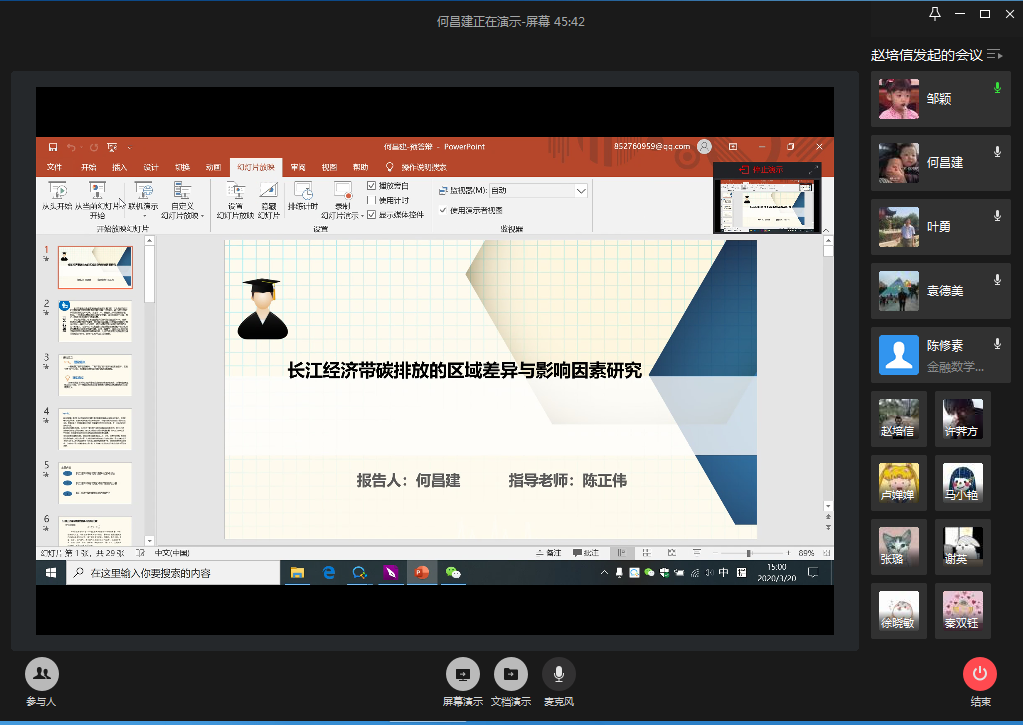The image size is (1023, 725).
Task: Select participant 叶勇 in the list
Action: pyautogui.click(x=940, y=227)
